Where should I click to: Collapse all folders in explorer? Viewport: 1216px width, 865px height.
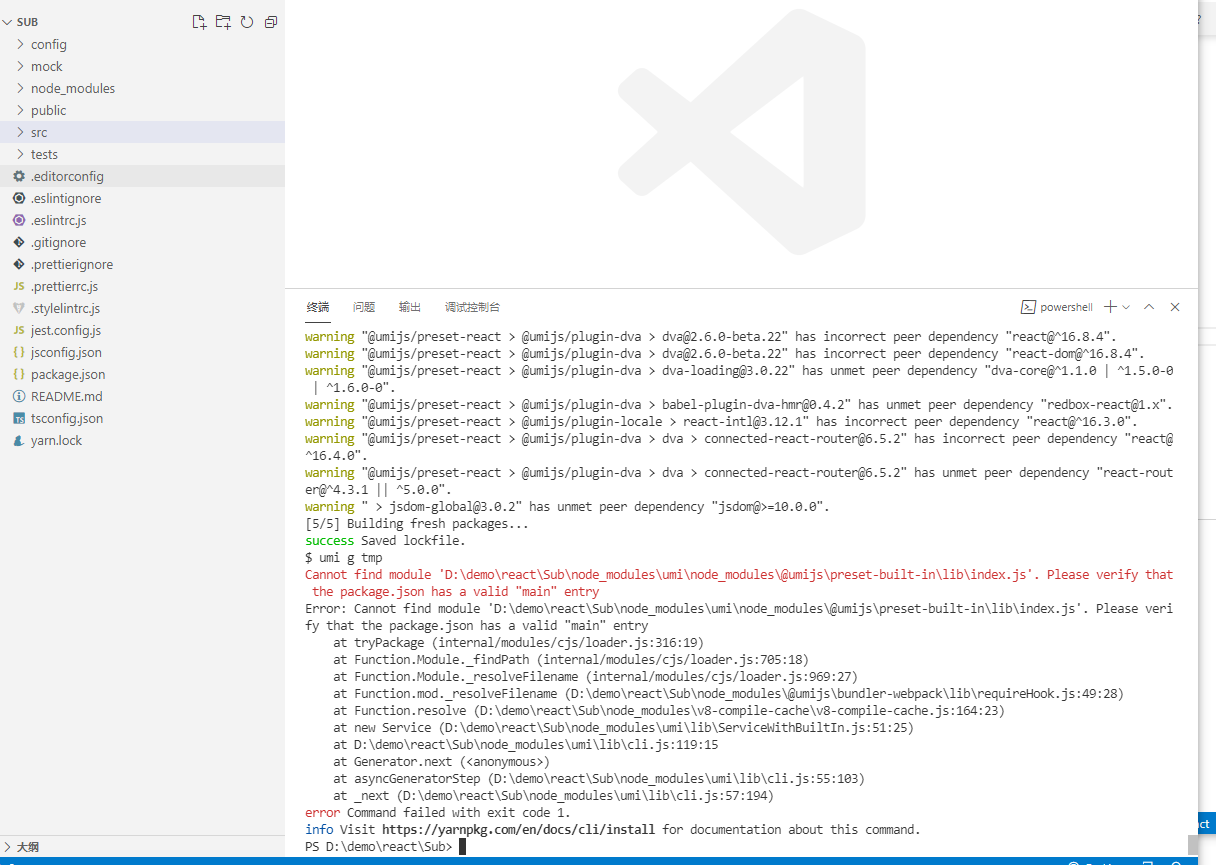coord(271,22)
